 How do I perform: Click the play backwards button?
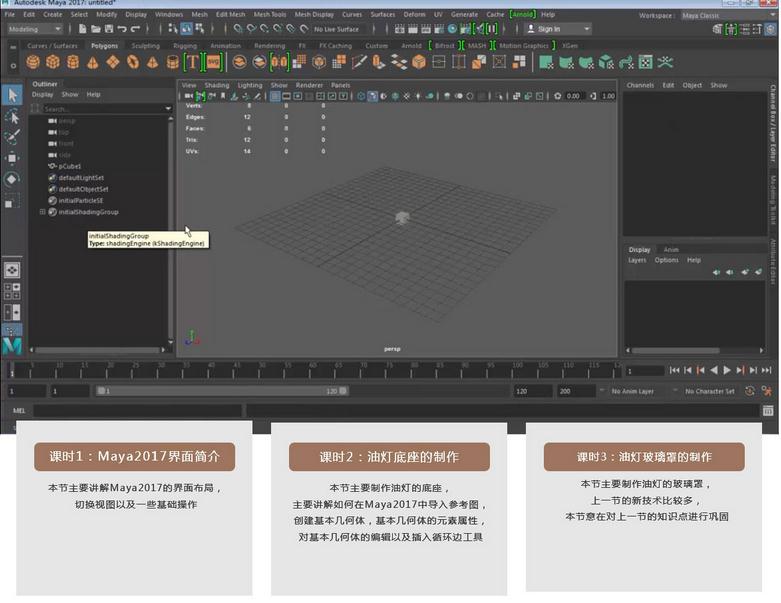(714, 370)
